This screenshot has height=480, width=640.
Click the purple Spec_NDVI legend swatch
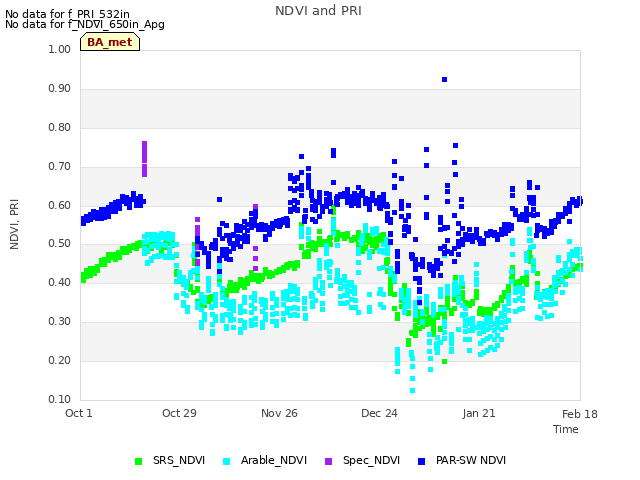tap(329, 461)
